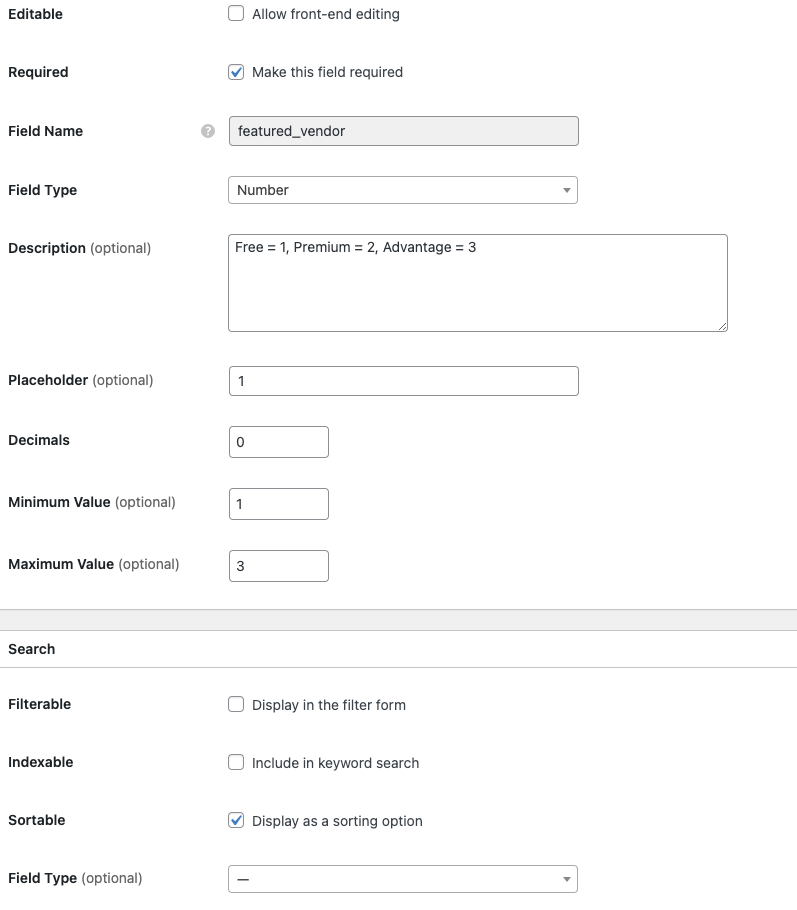Click the 'Make this field required' label text
The image size is (797, 910).
click(327, 72)
